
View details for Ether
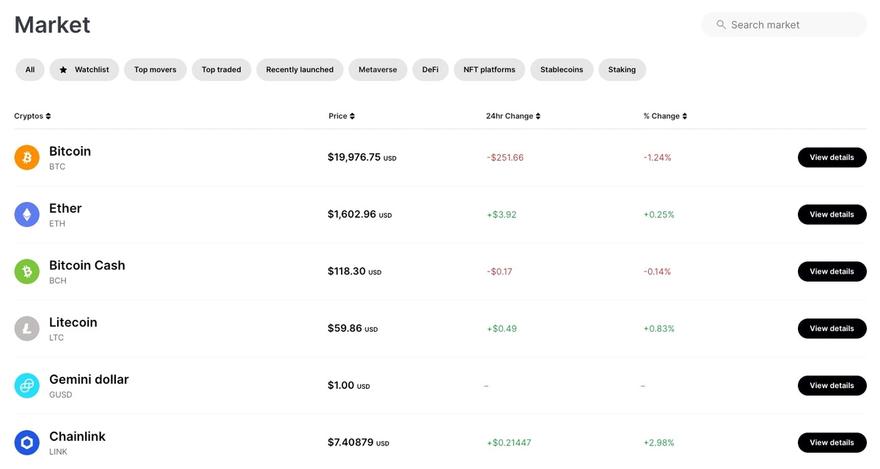832,214
